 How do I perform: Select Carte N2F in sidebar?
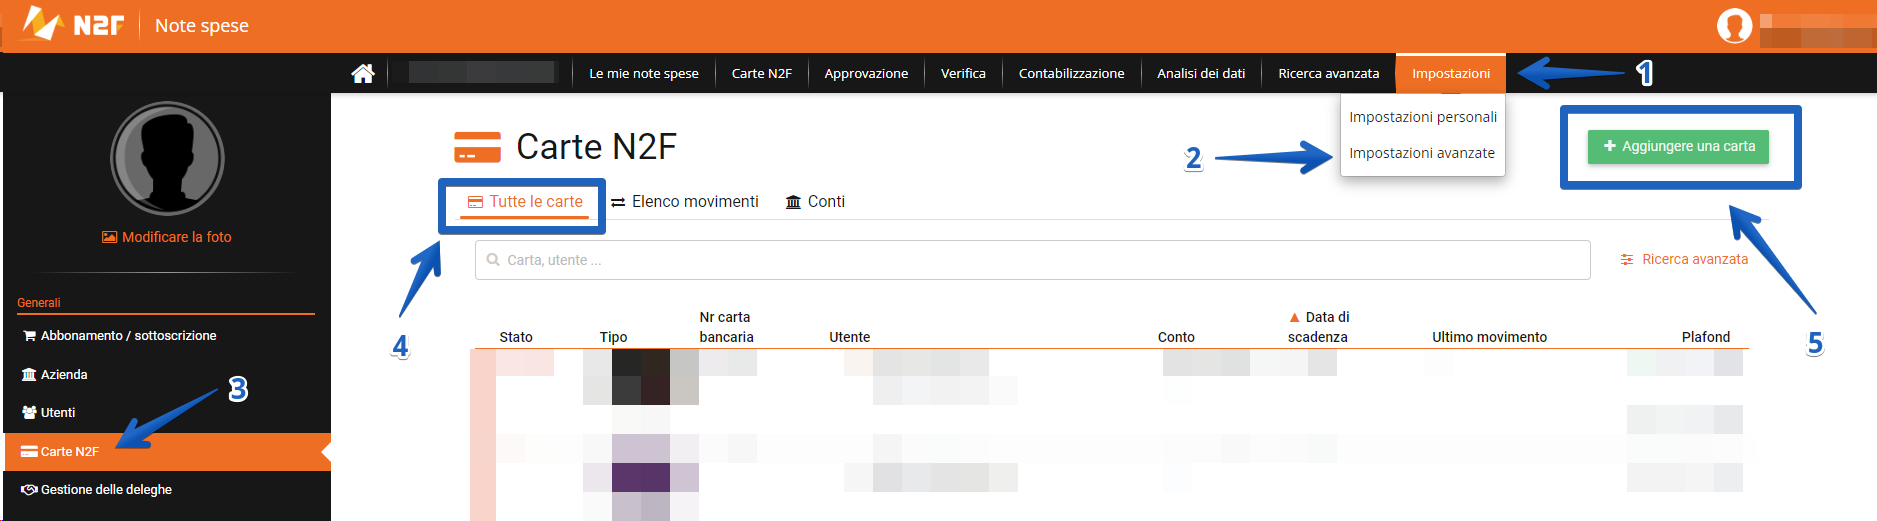click(x=167, y=452)
